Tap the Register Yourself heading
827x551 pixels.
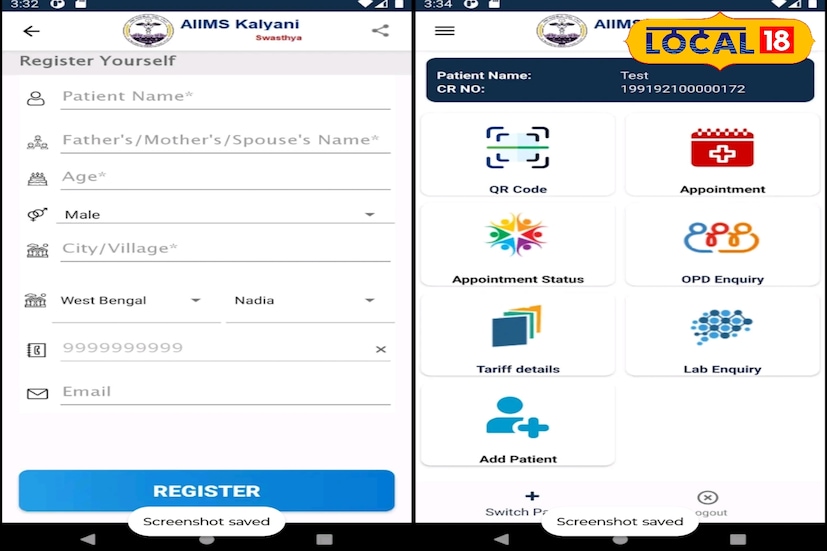98,61
